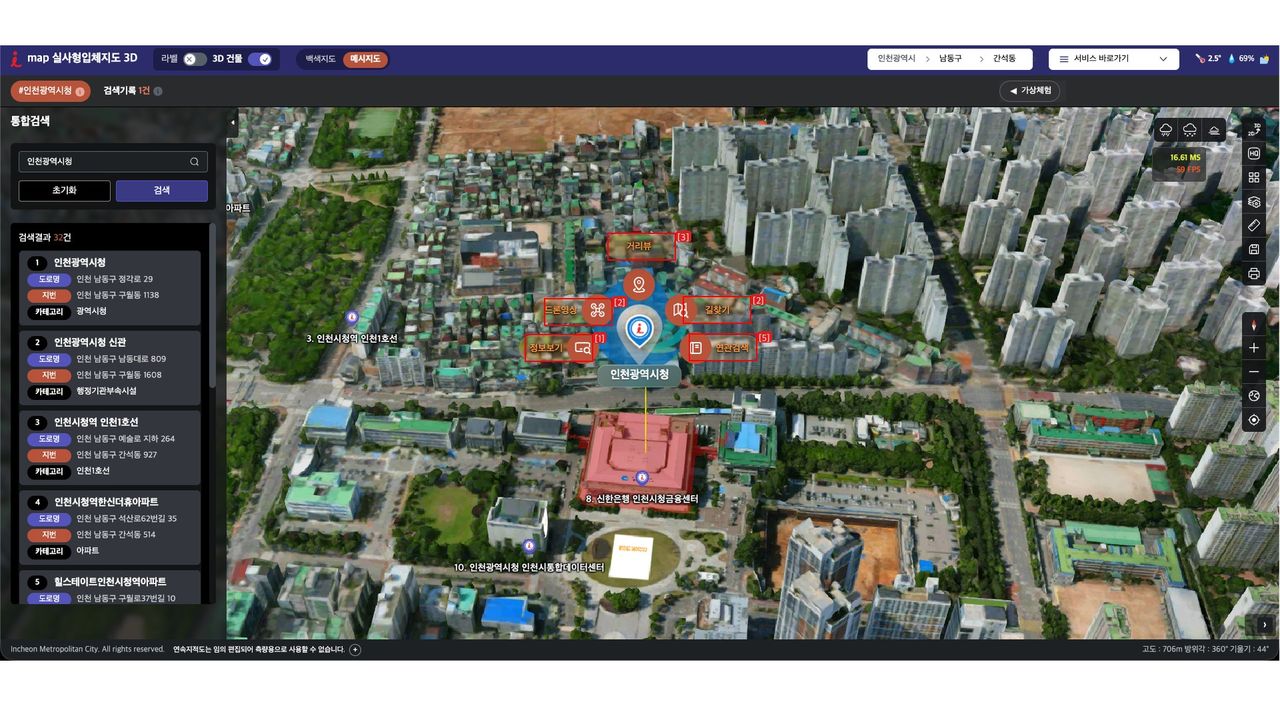Click the 초기화 reset button
1280x720 pixels.
[x=64, y=191]
